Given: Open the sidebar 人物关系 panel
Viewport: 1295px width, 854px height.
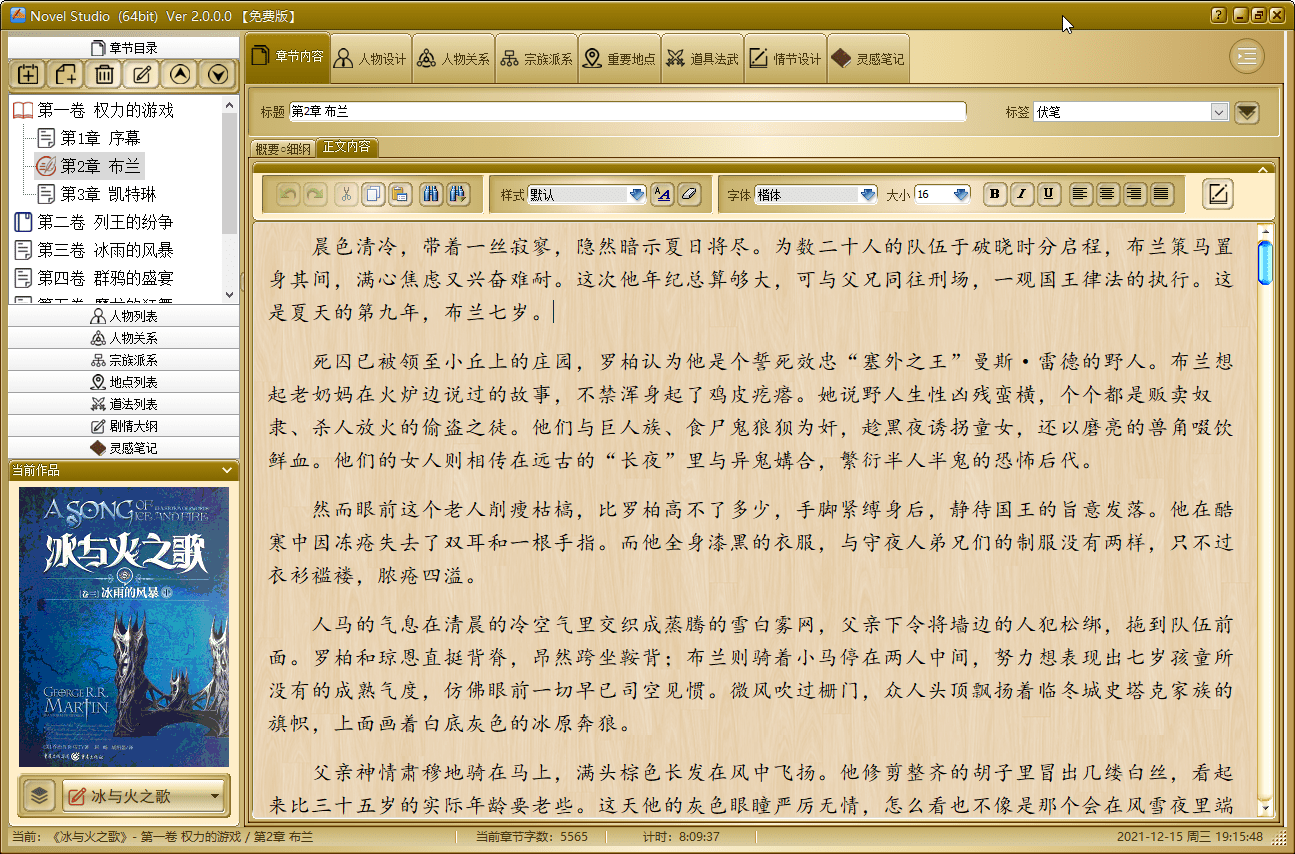Looking at the screenshot, I should [x=124, y=338].
